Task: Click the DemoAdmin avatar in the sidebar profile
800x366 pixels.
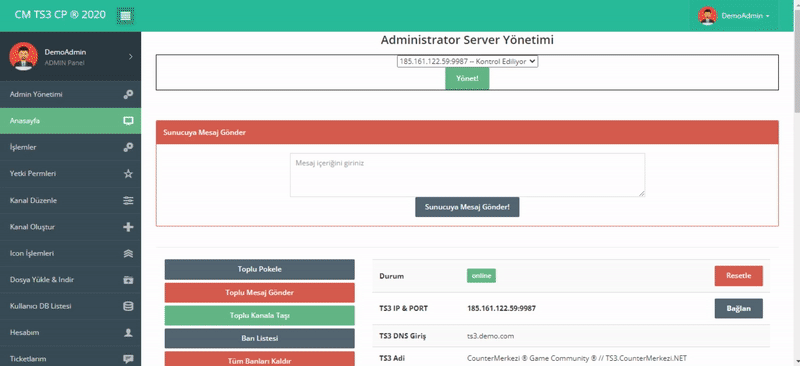Action: pyautogui.click(x=23, y=57)
